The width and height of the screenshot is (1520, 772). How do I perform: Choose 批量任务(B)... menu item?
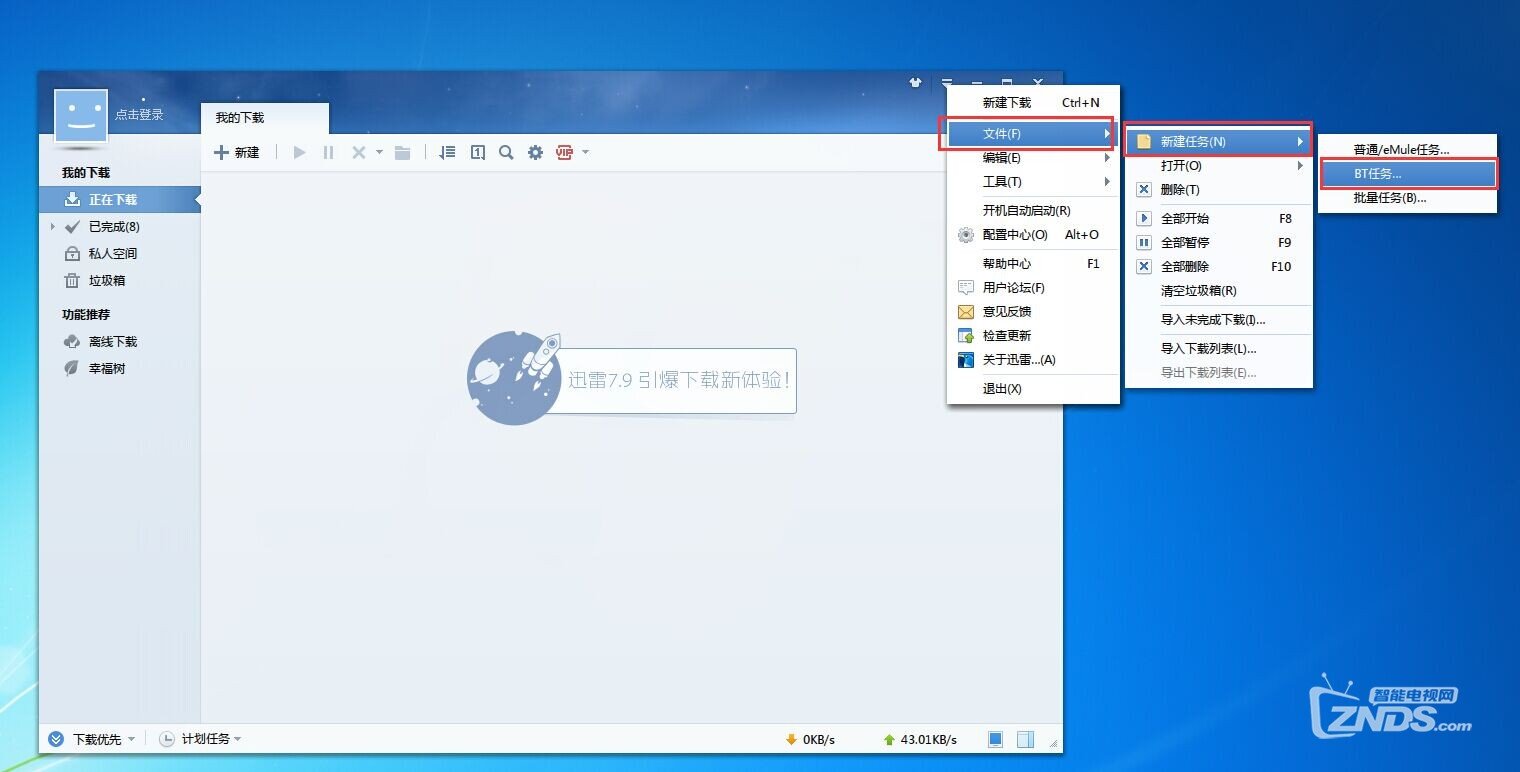1407,198
